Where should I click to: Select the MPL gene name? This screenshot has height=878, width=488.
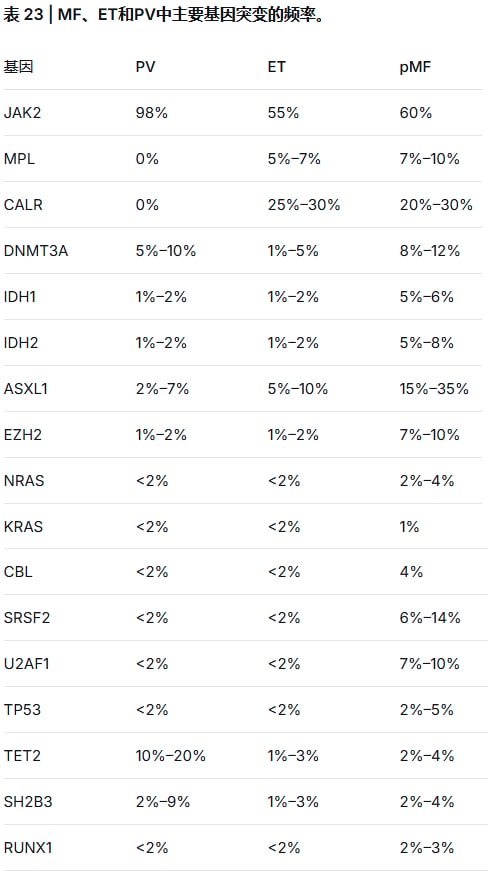20,158
